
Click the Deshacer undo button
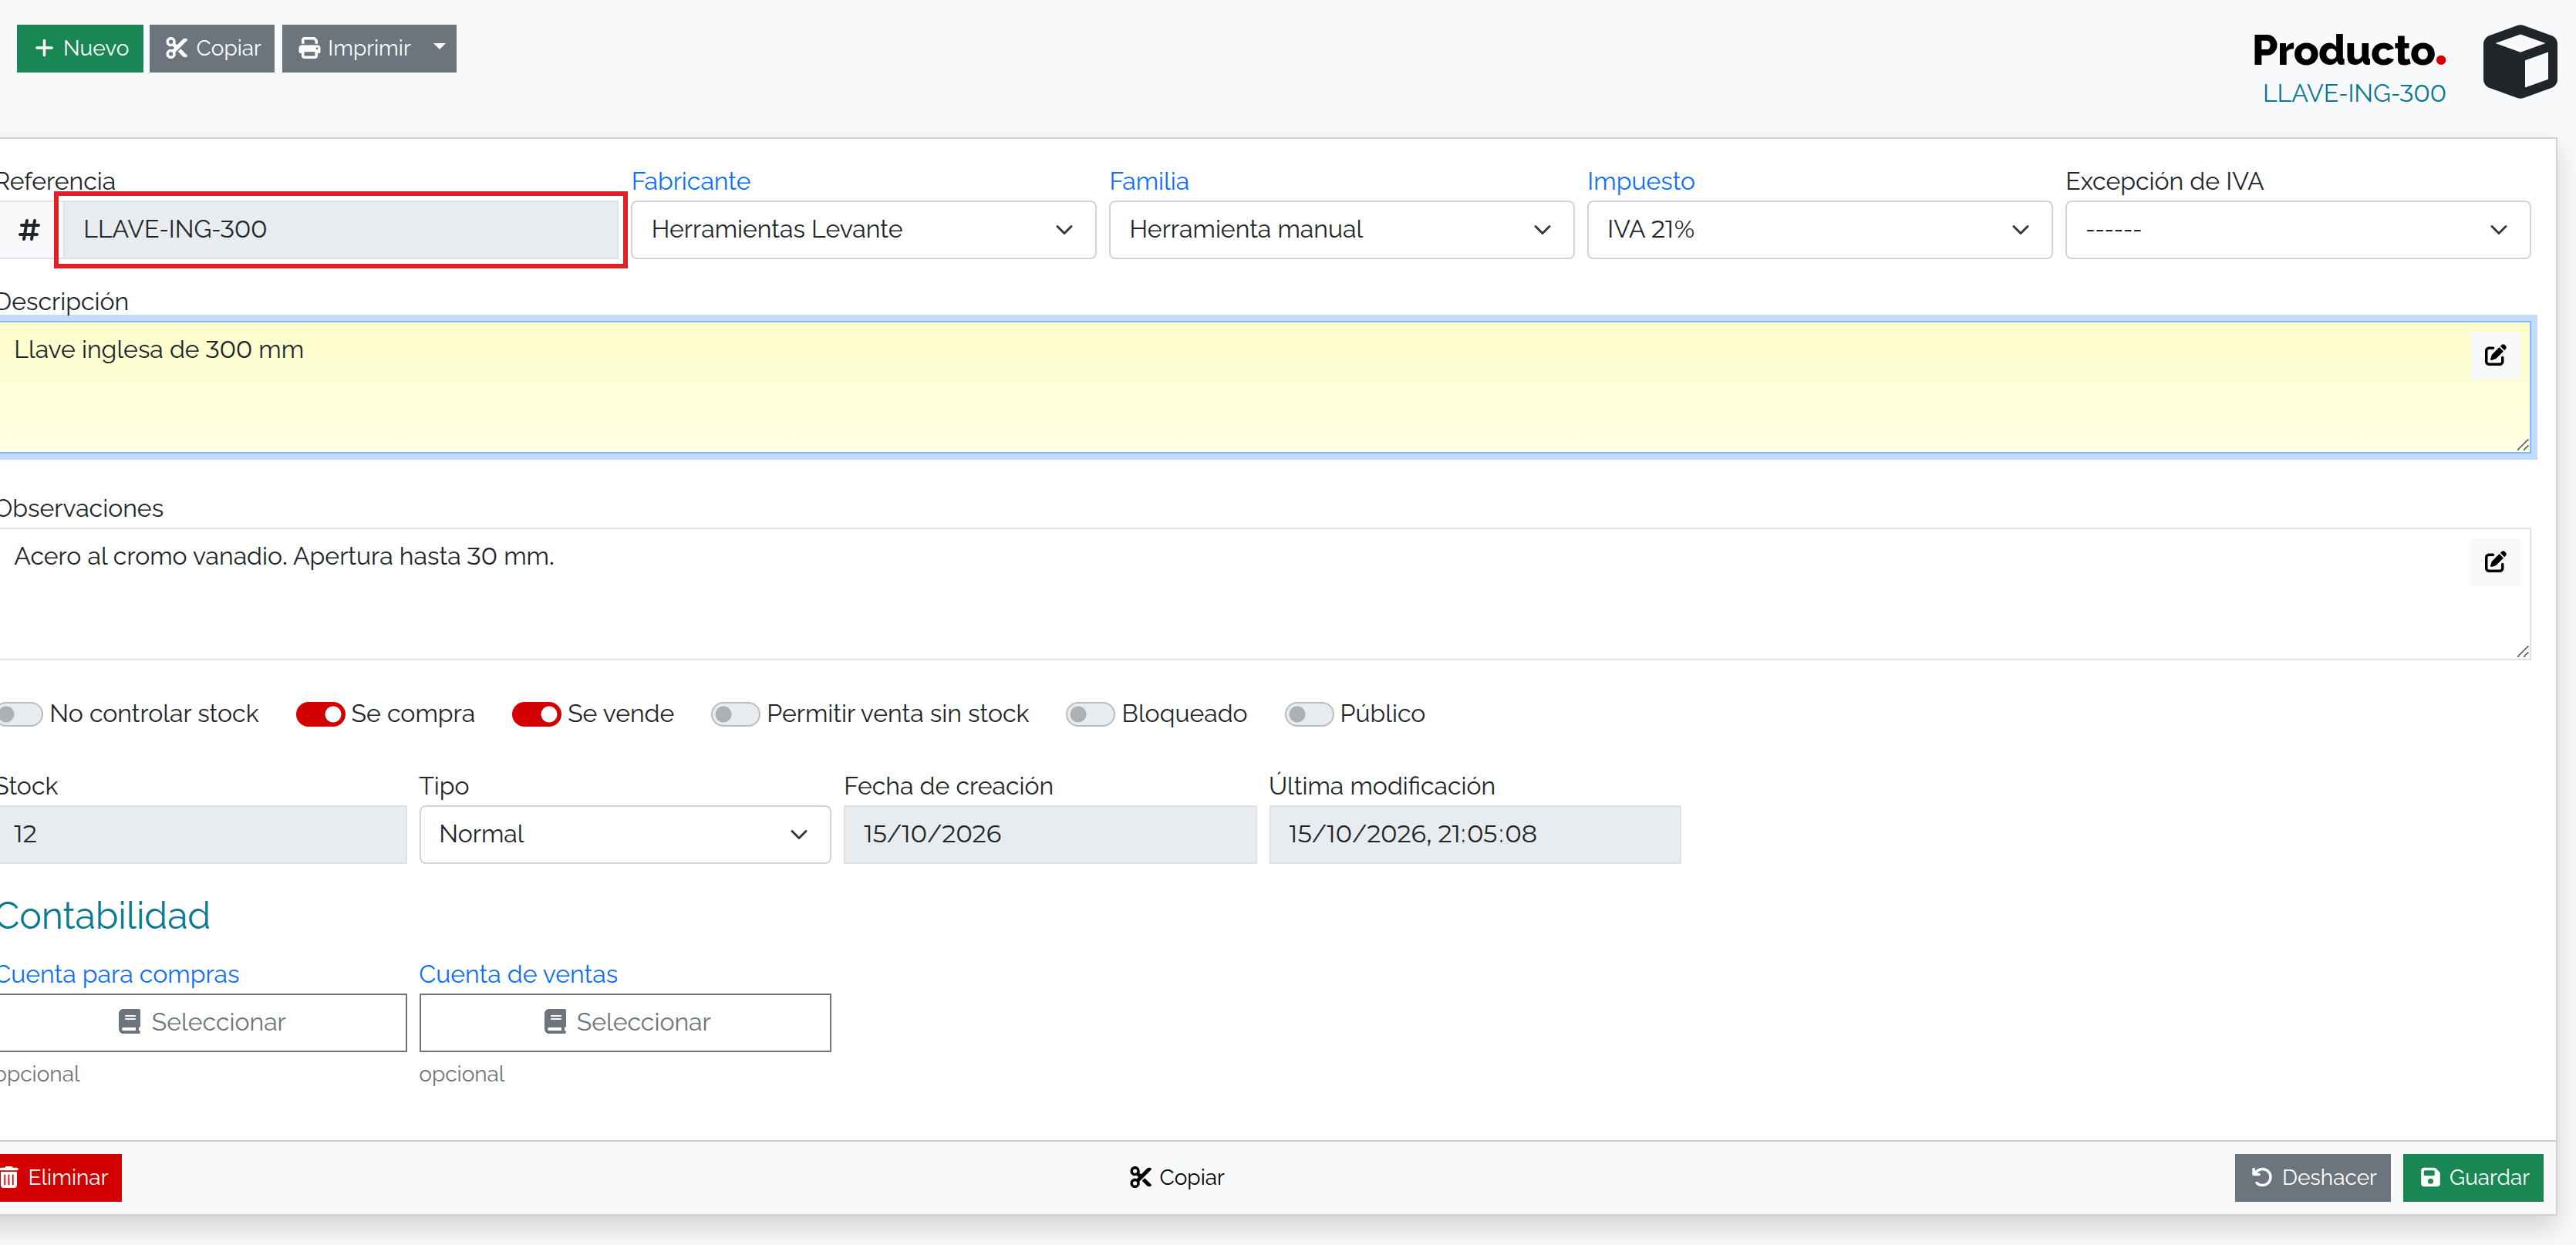(2313, 1177)
